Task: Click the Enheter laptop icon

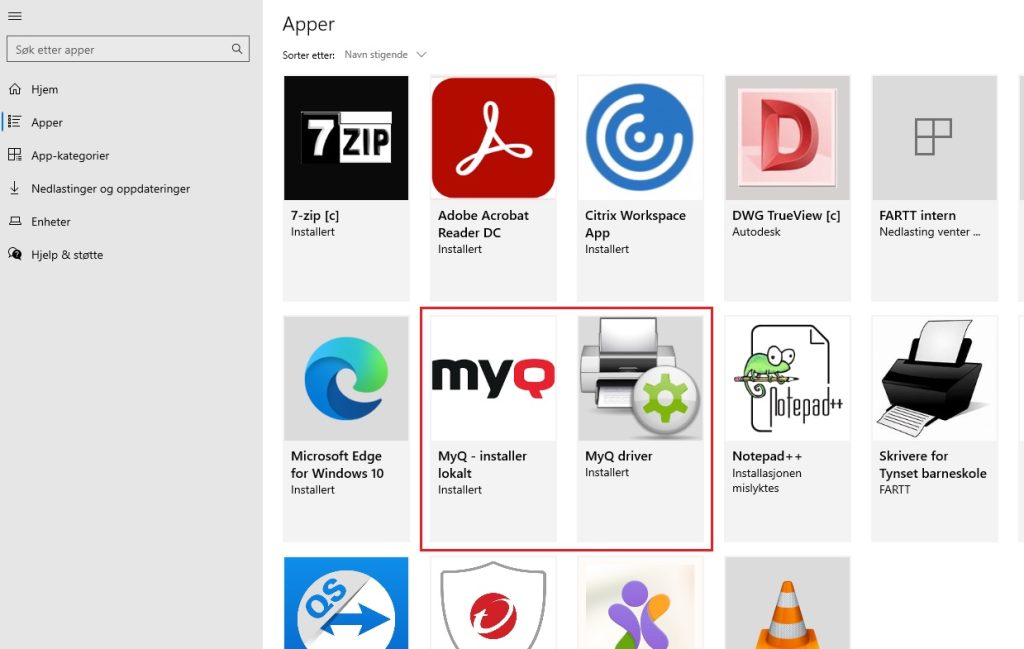Action: coord(14,221)
